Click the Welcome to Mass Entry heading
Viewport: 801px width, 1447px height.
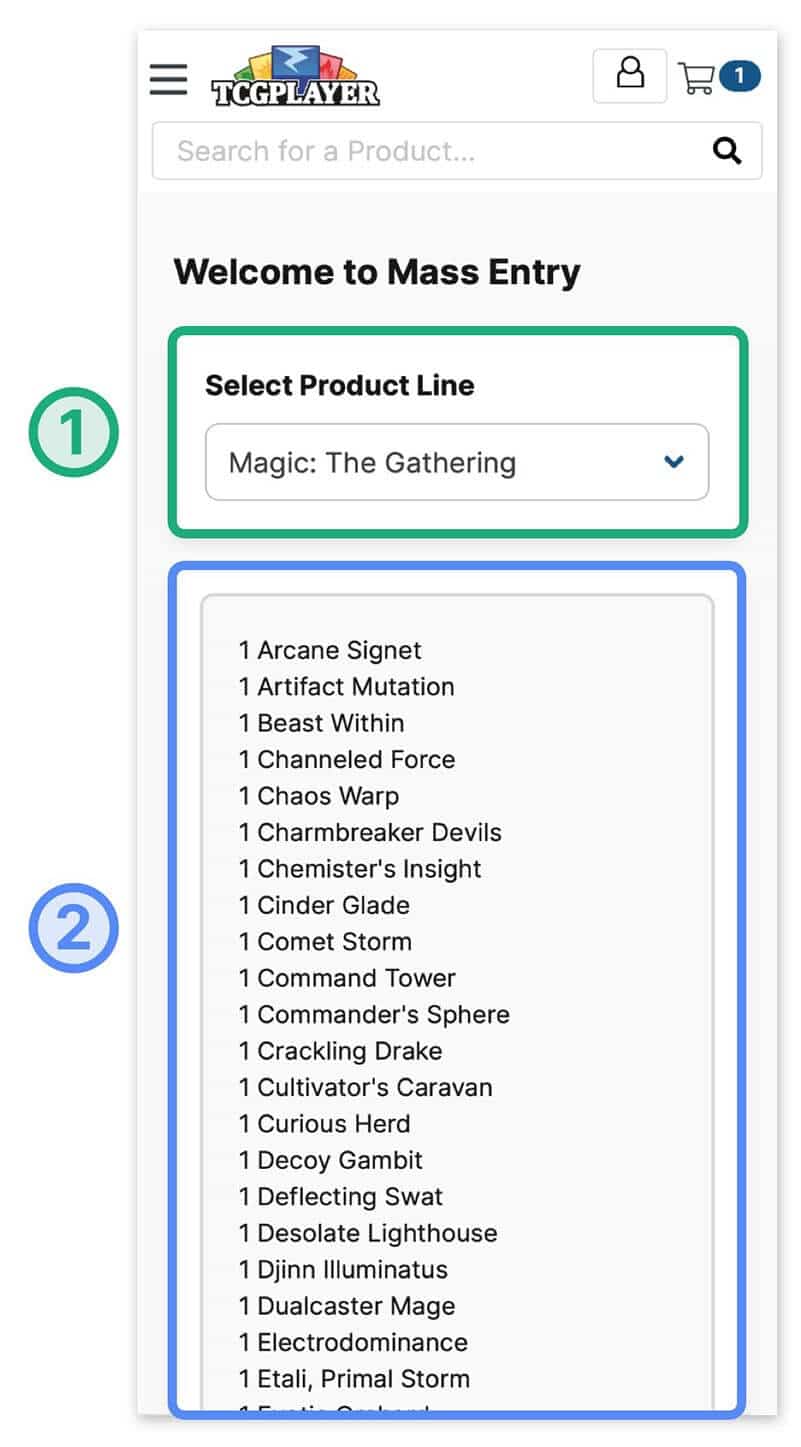[377, 271]
